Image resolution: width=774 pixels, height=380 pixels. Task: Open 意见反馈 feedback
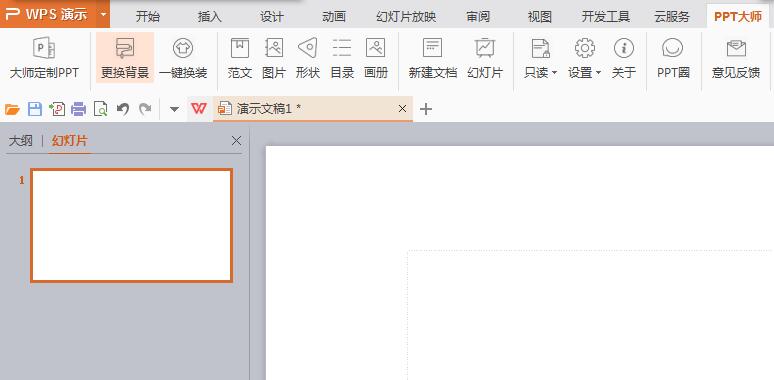pyautogui.click(x=736, y=59)
